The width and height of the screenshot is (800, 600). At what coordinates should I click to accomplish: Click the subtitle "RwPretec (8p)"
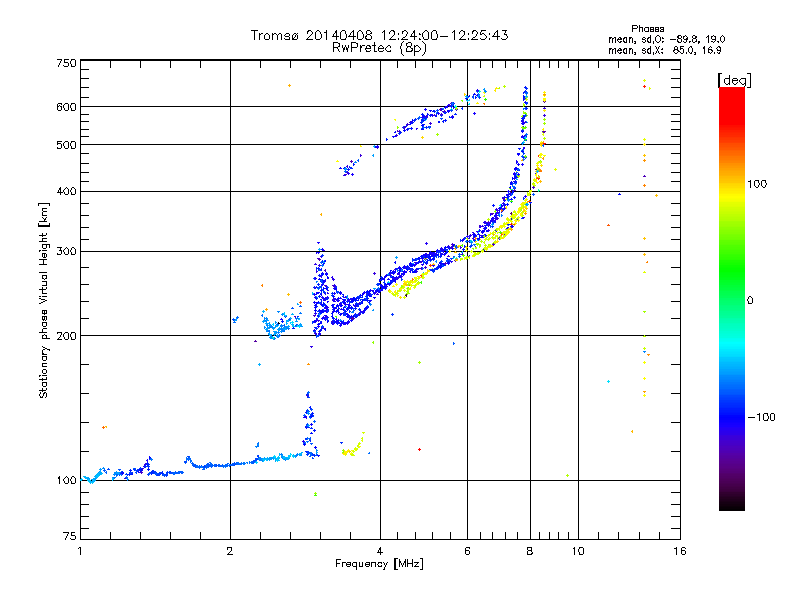coord(379,48)
